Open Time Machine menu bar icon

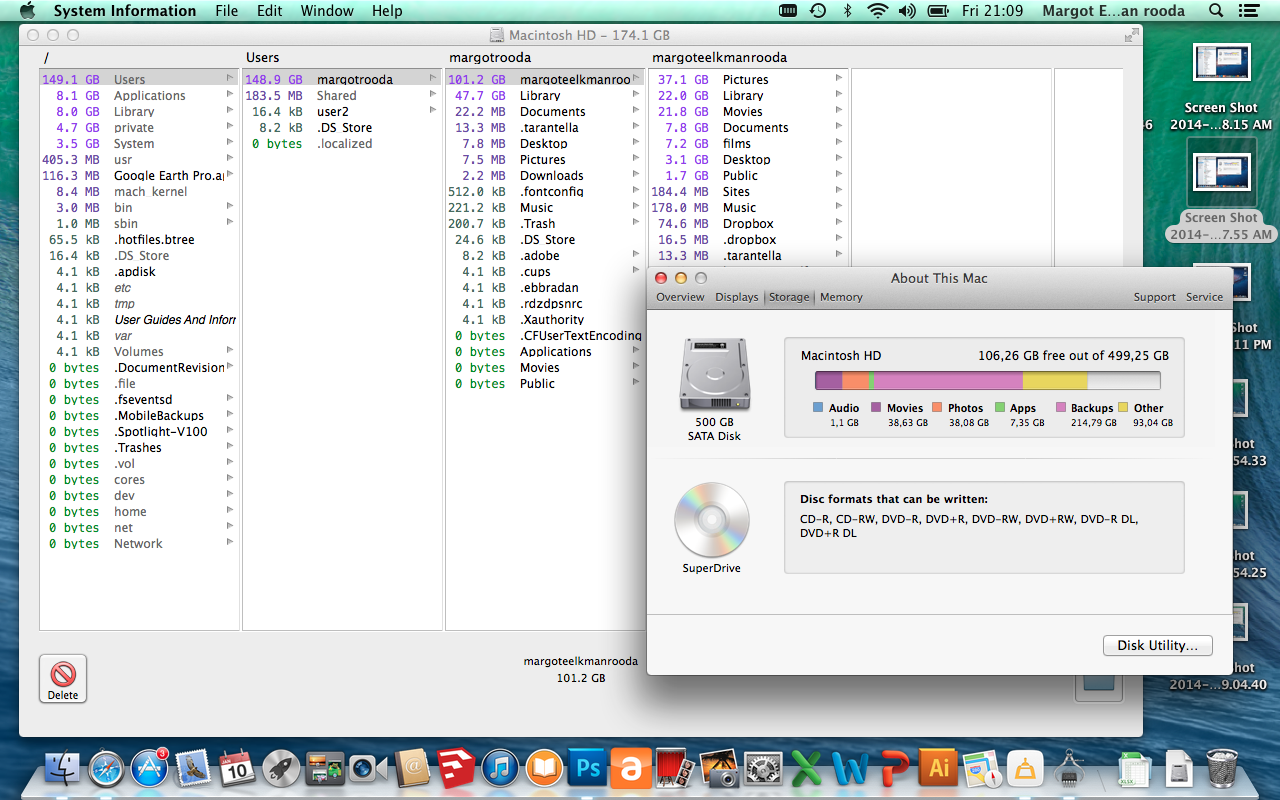click(x=818, y=11)
